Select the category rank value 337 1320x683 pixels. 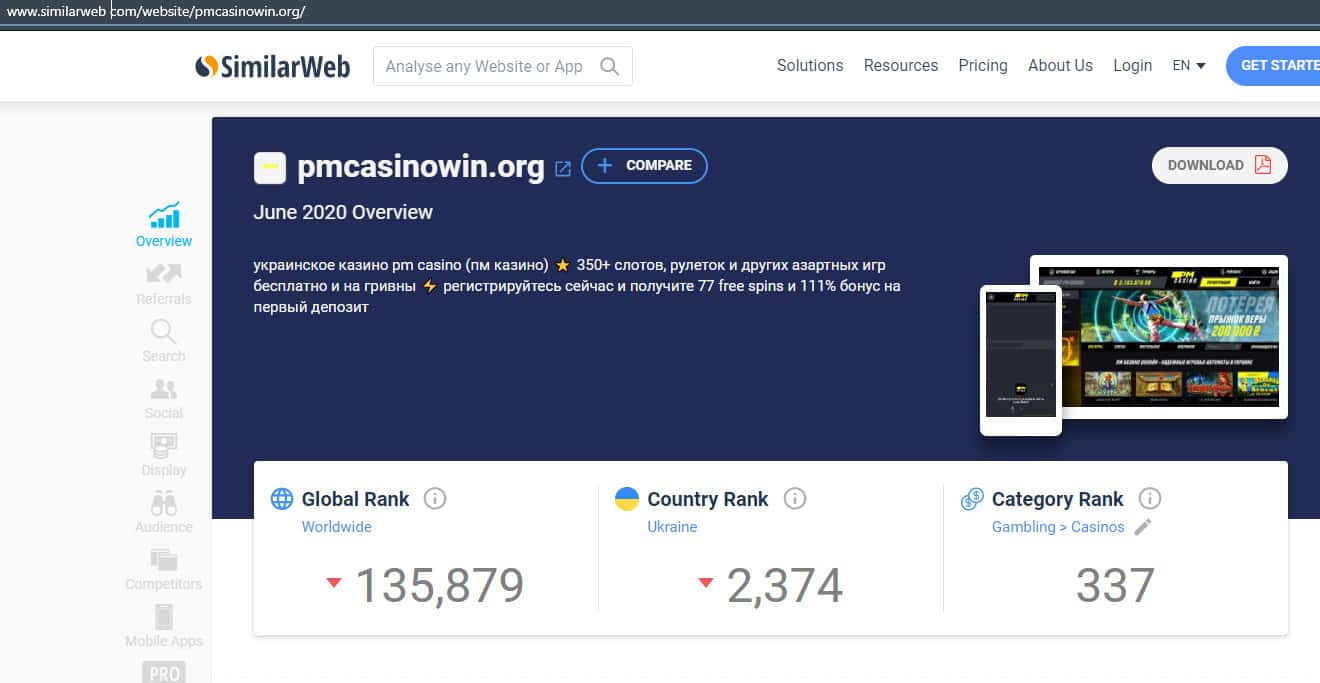(1115, 585)
